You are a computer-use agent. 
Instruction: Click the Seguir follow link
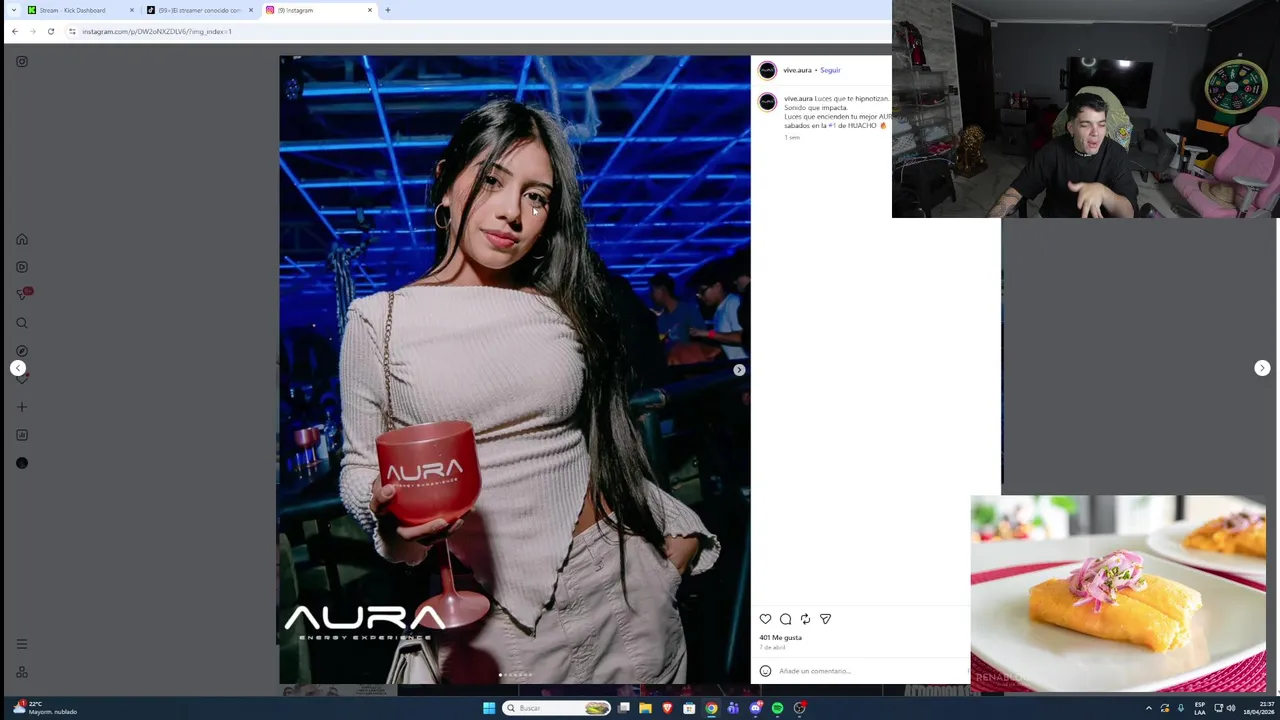click(830, 70)
